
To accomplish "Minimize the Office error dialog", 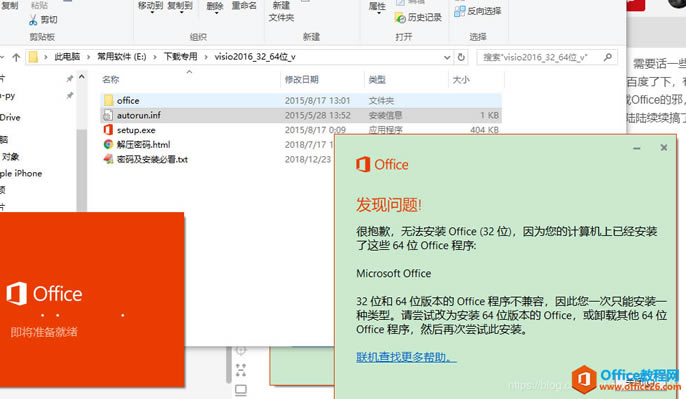I will pos(637,148).
